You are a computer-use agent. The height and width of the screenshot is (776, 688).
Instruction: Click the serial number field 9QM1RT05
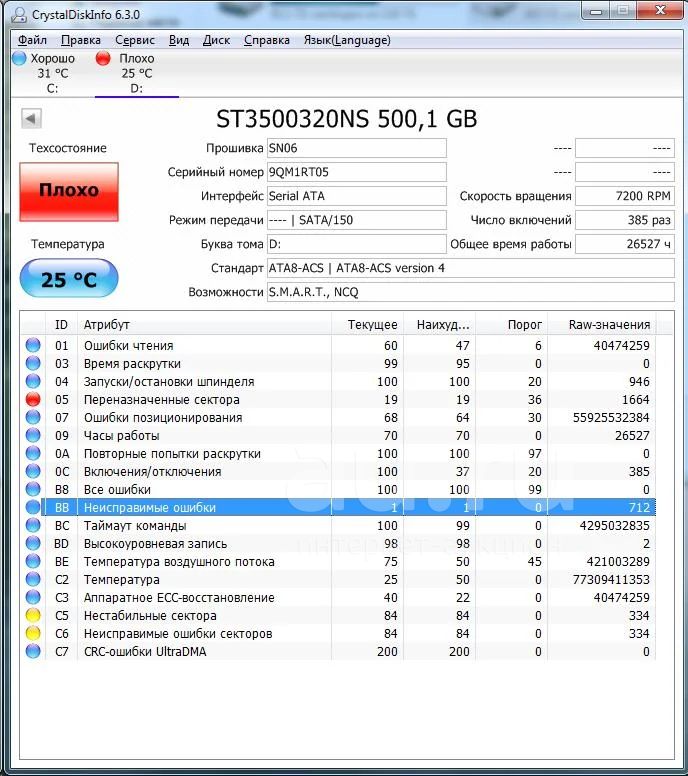pos(356,172)
